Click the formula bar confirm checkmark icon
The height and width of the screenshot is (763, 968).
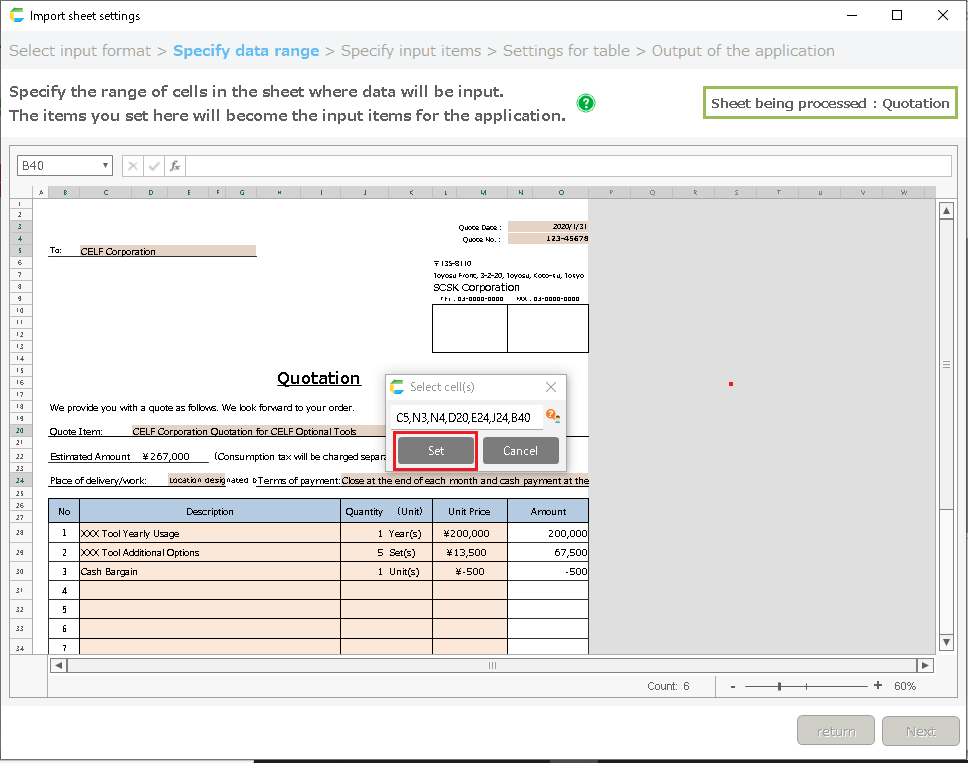pyautogui.click(x=154, y=166)
